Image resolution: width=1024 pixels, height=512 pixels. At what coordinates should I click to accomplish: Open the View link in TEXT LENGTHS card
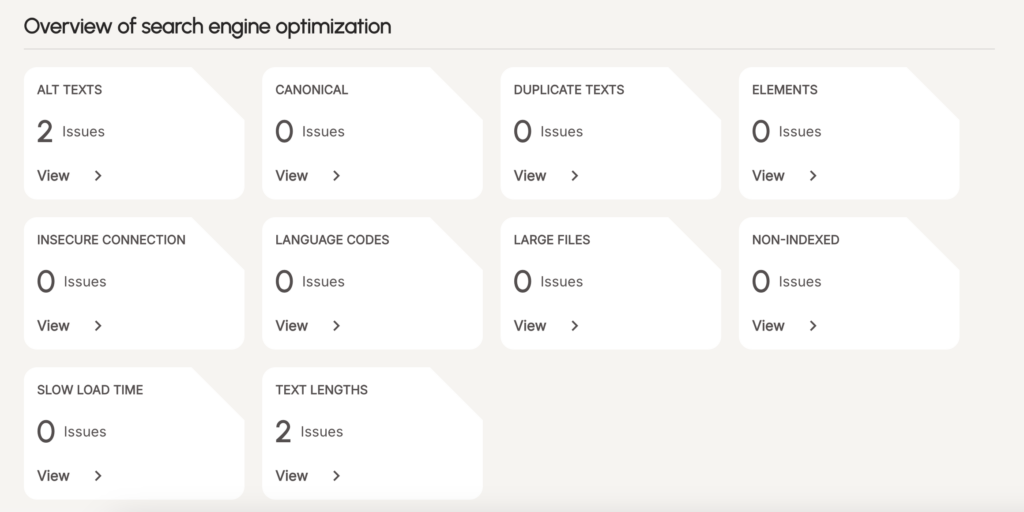click(x=291, y=476)
